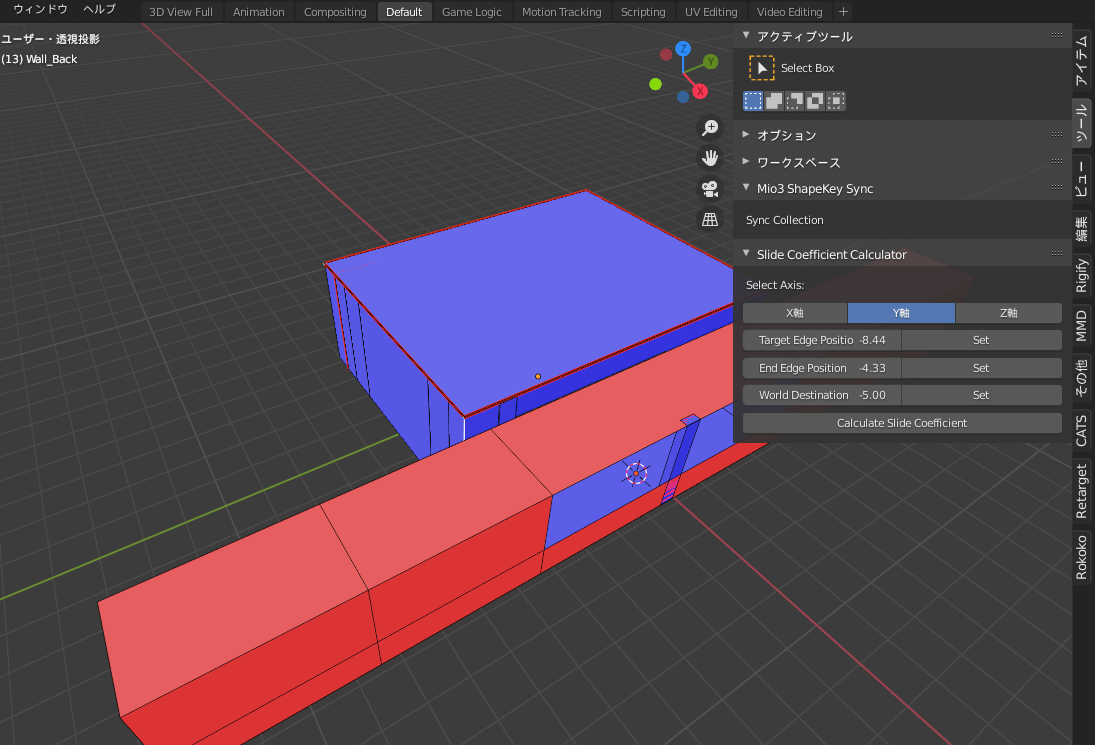The width and height of the screenshot is (1095, 745).
Task: Open the アイテム sidebar tab
Action: pos(1082,61)
